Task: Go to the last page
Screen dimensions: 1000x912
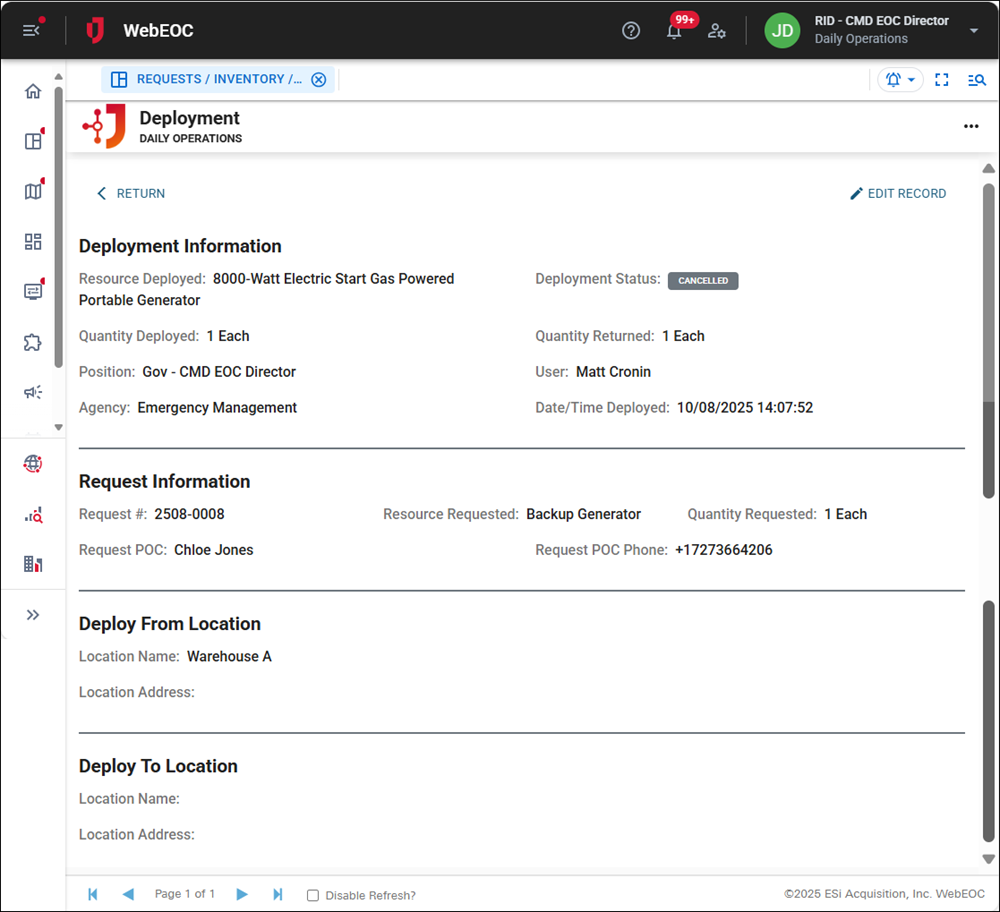Action: (277, 894)
